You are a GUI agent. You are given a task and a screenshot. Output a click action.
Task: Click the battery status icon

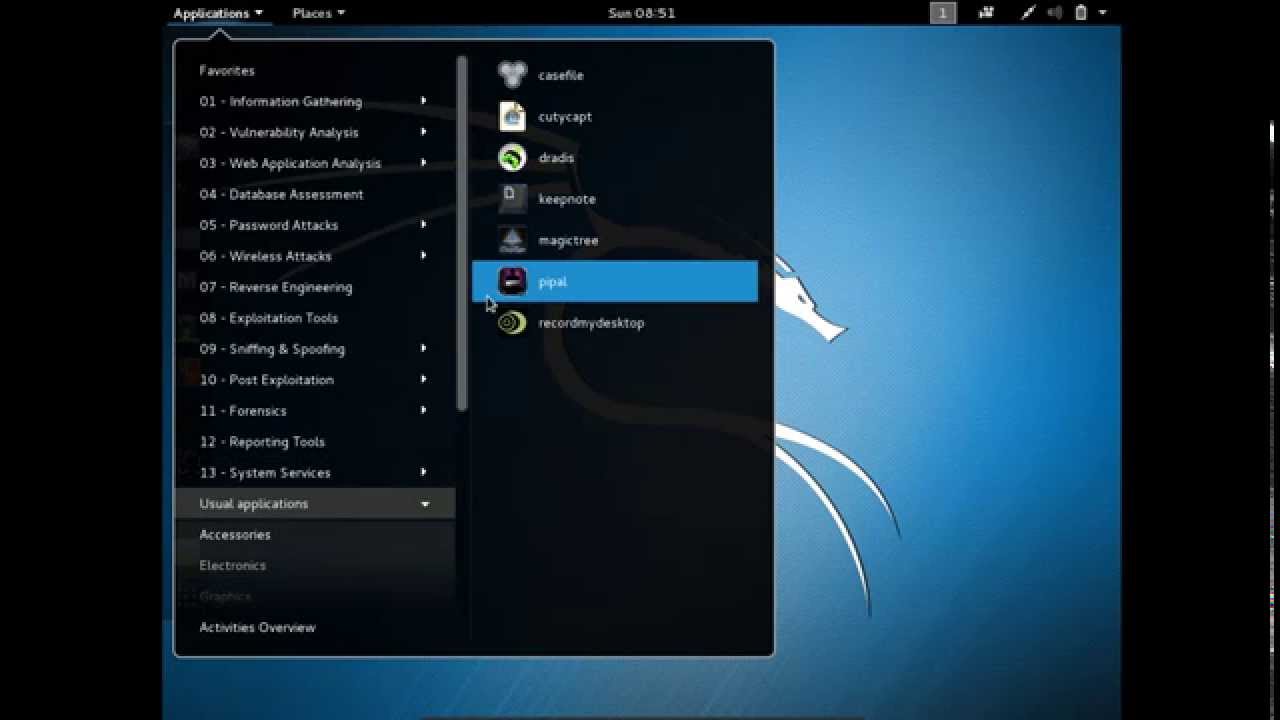click(x=1081, y=13)
